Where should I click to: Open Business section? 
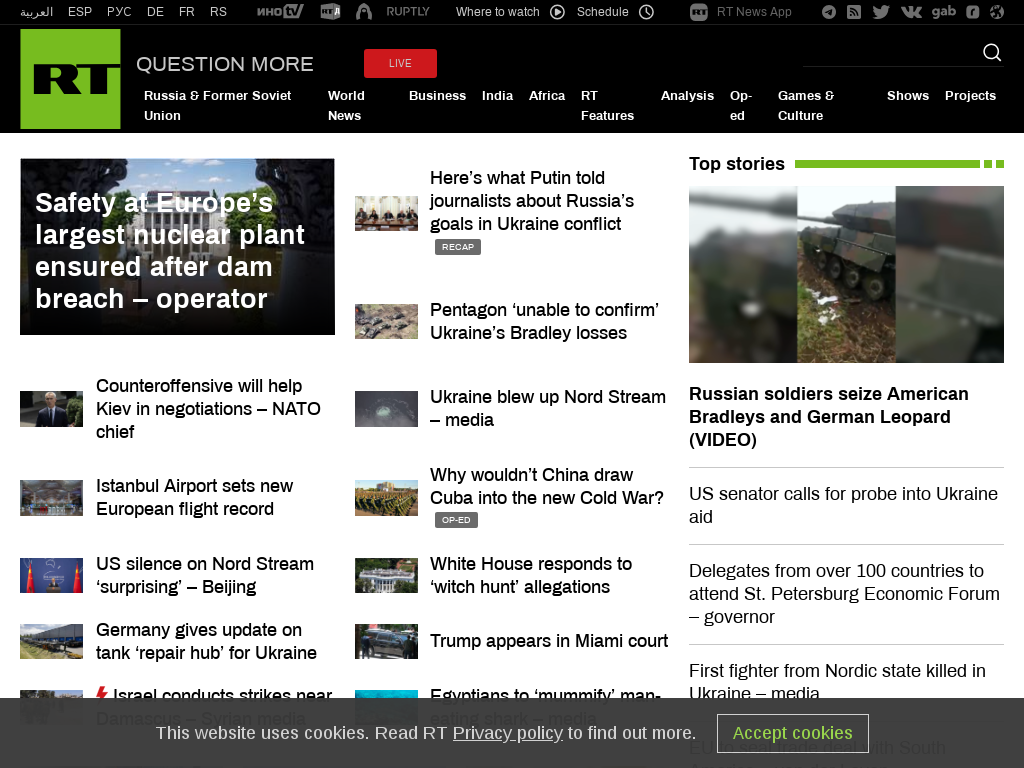[x=438, y=95]
